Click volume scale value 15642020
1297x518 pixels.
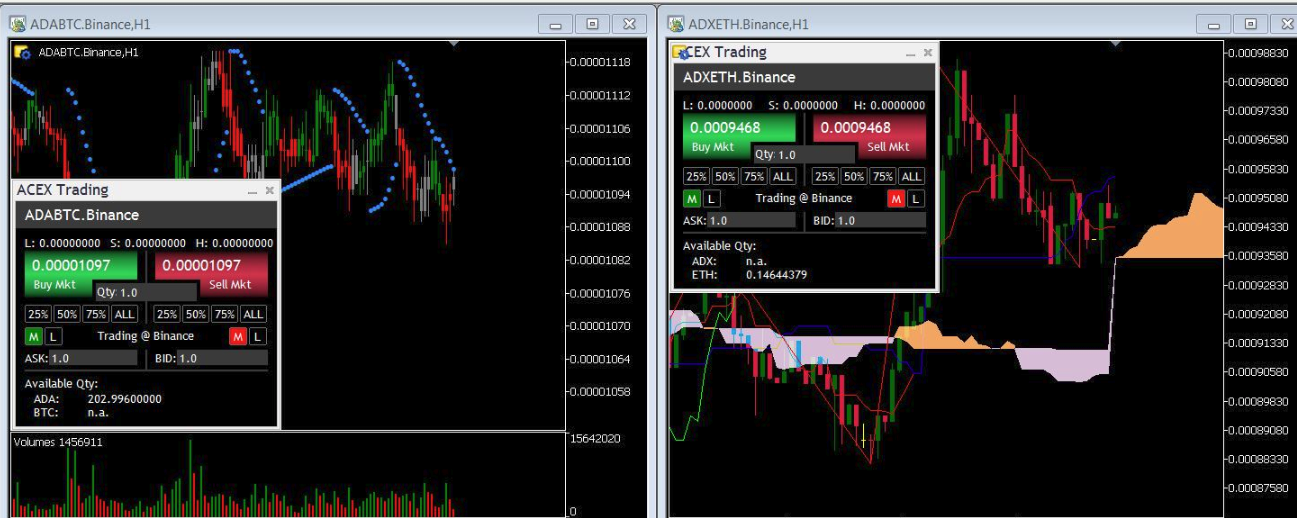click(x=595, y=439)
